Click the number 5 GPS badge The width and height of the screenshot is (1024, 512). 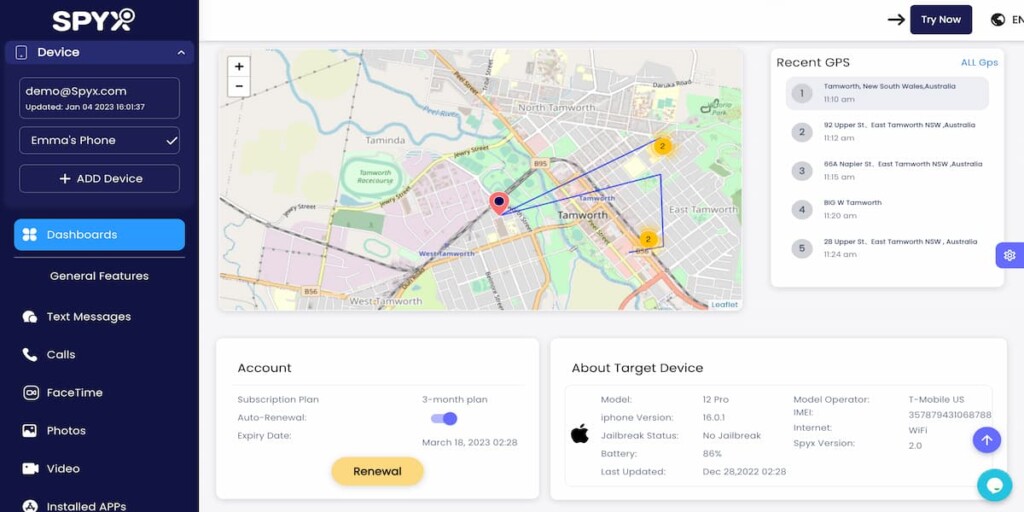tap(802, 248)
